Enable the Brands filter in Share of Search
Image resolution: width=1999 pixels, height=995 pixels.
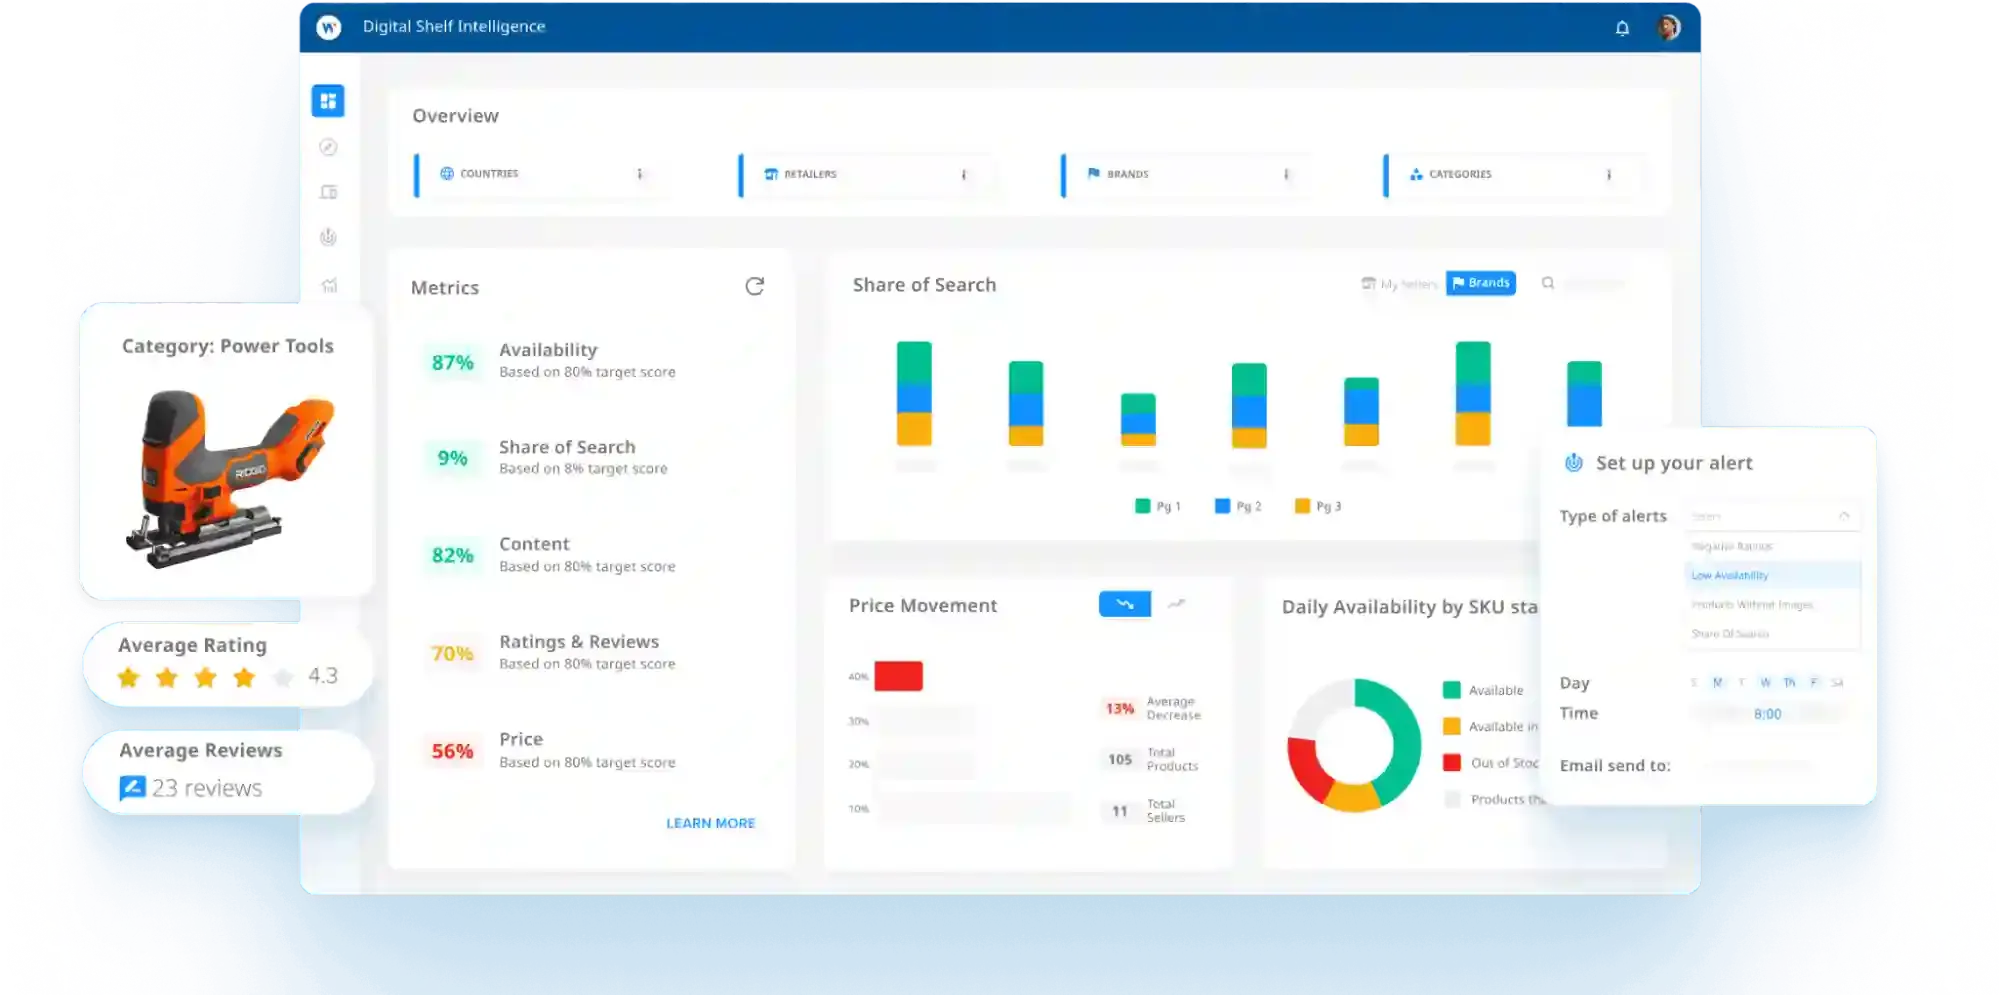pyautogui.click(x=1481, y=283)
